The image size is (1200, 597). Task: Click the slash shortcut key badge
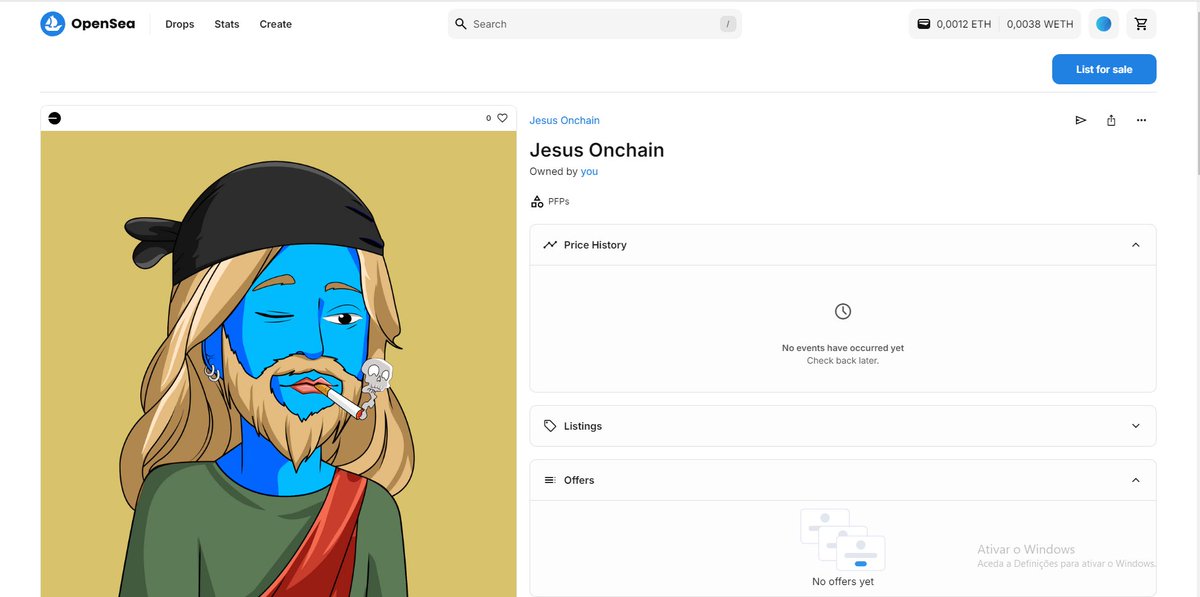(728, 24)
